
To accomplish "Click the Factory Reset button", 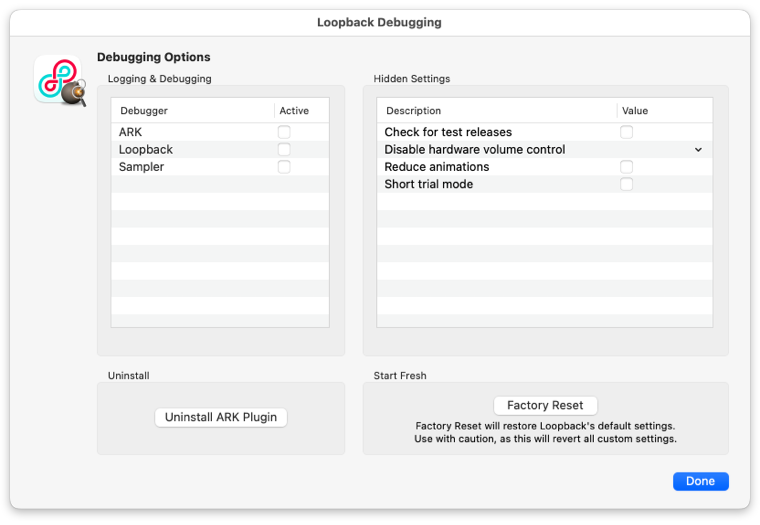I will 545,405.
